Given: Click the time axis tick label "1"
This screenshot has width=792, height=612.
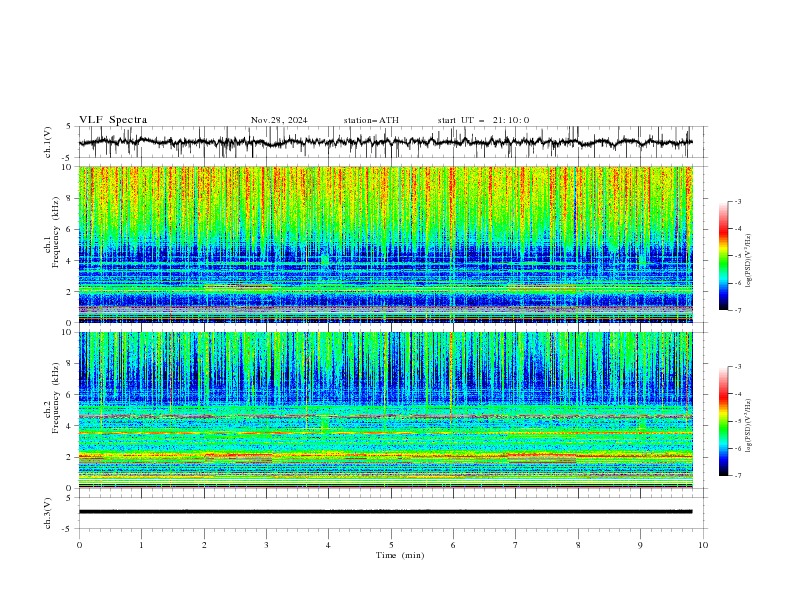Looking at the screenshot, I should [141, 545].
